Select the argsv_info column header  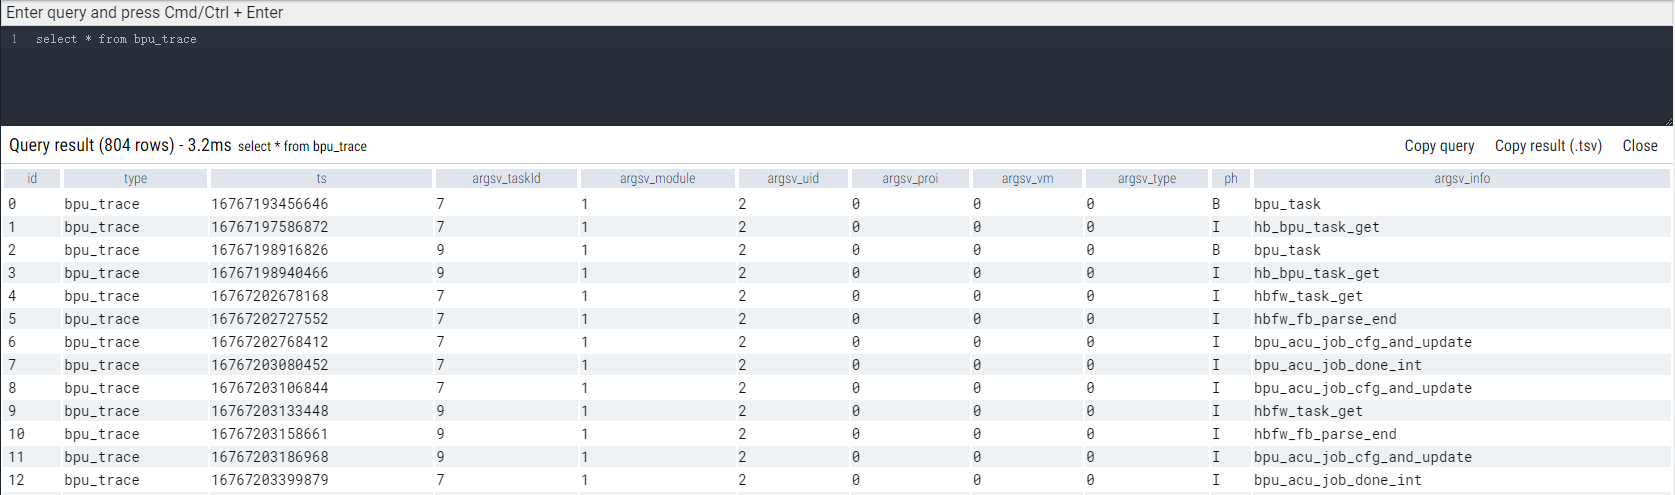1461,179
